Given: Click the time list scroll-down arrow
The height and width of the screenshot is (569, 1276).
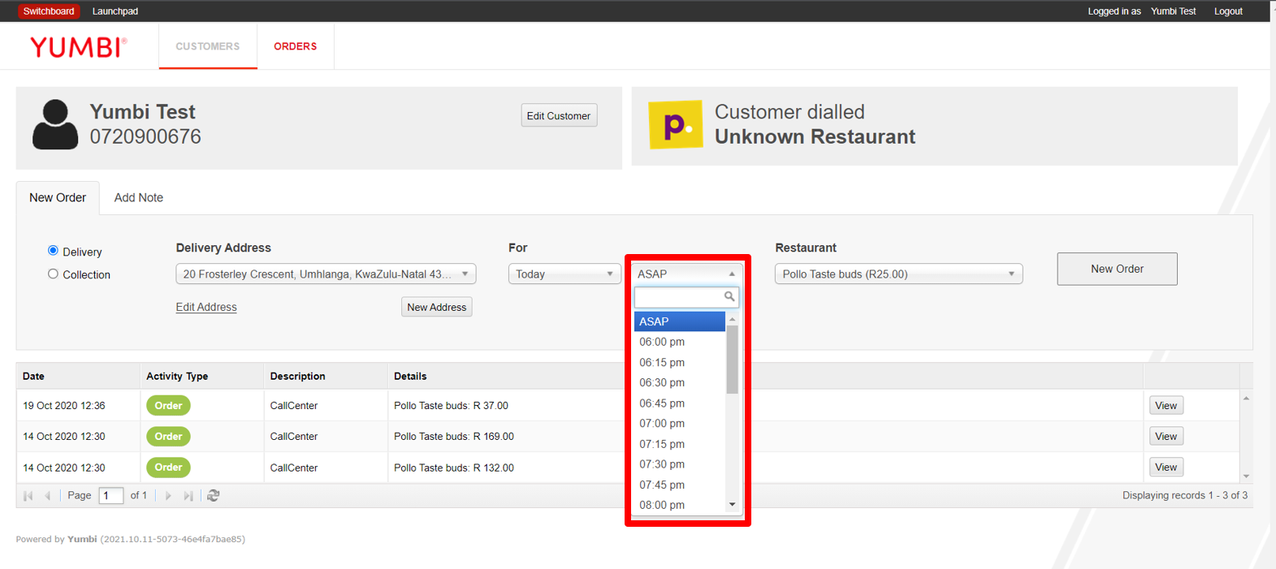Looking at the screenshot, I should (732, 505).
